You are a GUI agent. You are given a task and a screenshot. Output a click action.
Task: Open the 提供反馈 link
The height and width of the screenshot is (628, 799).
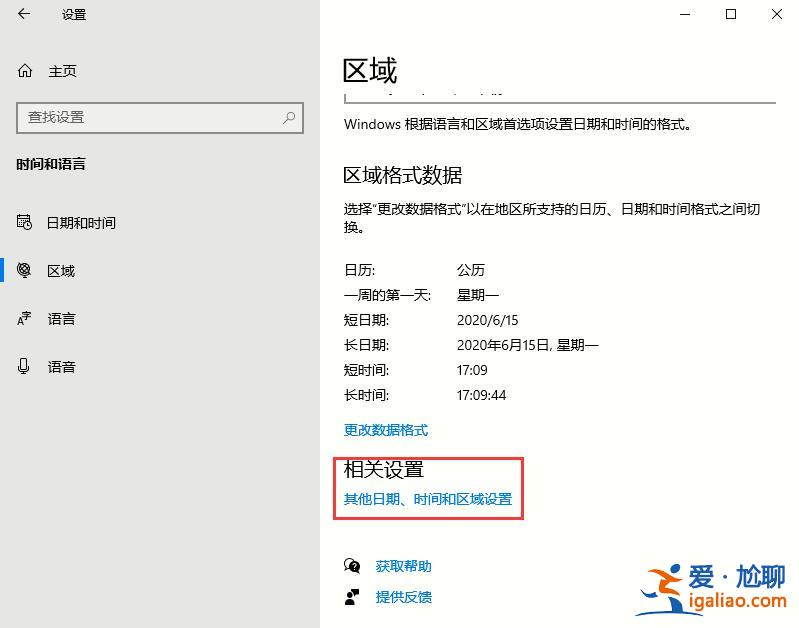(403, 597)
